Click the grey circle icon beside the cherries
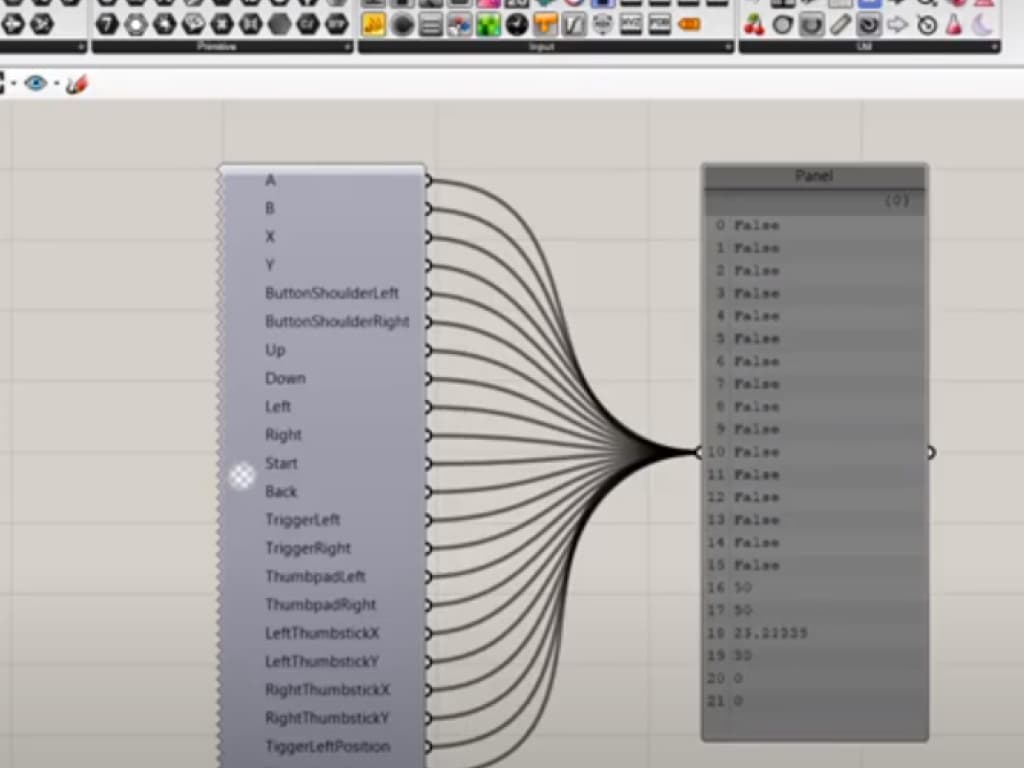Screen dimensions: 1024x768 click(782, 25)
